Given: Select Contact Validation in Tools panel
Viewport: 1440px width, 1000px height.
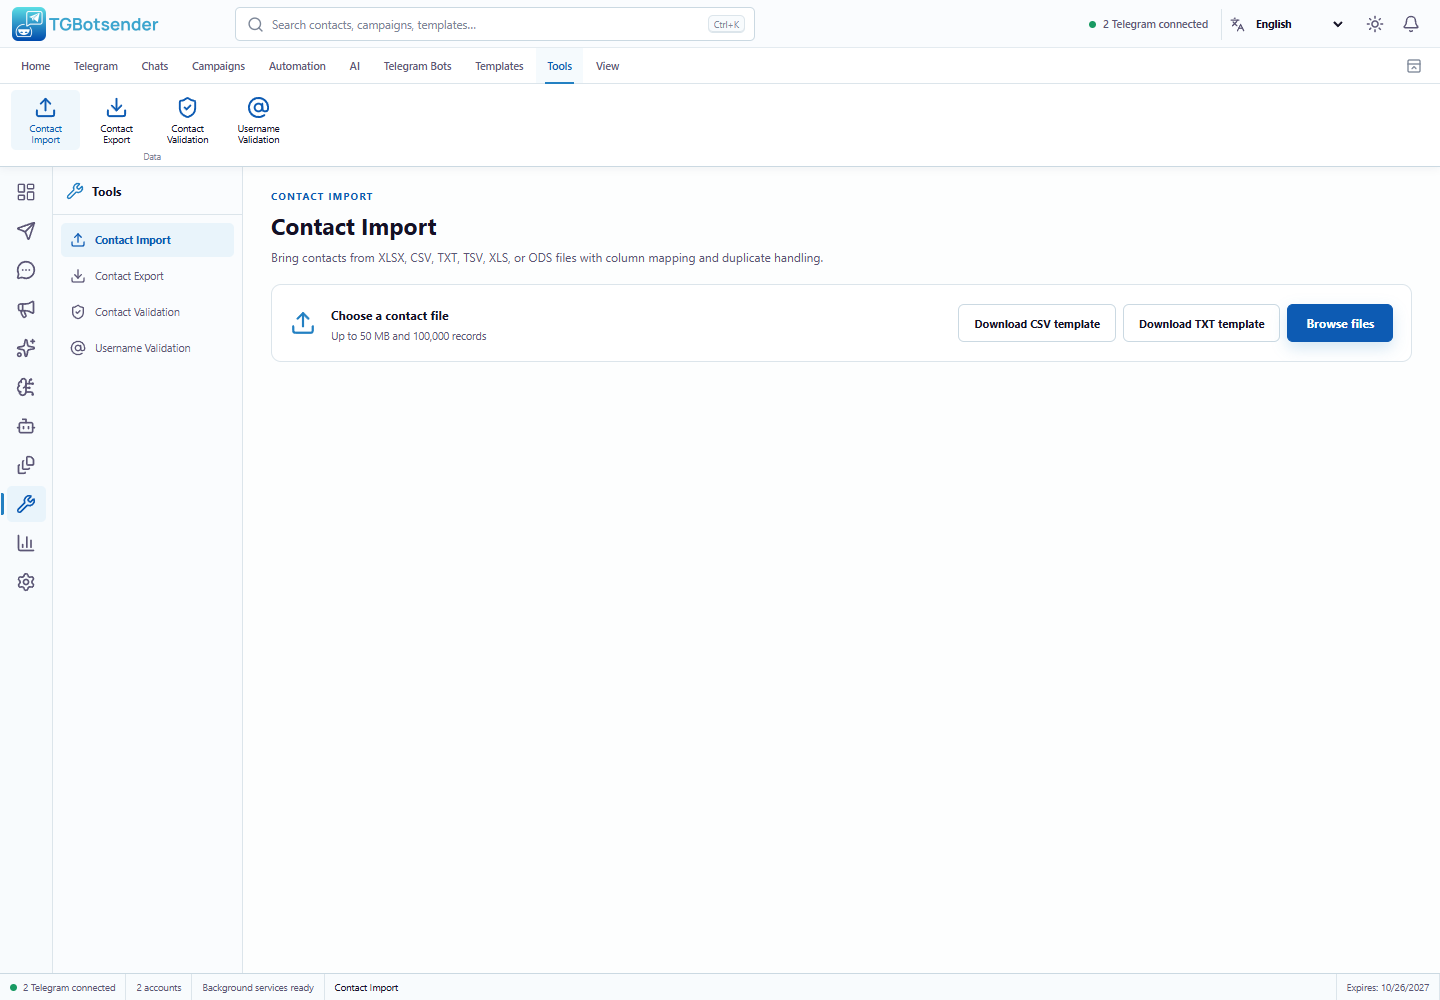Looking at the screenshot, I should click(147, 312).
